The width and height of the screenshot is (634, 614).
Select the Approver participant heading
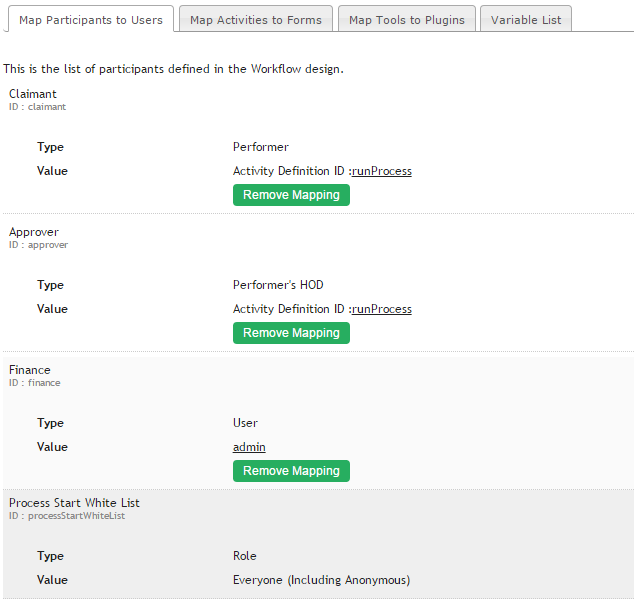34,232
